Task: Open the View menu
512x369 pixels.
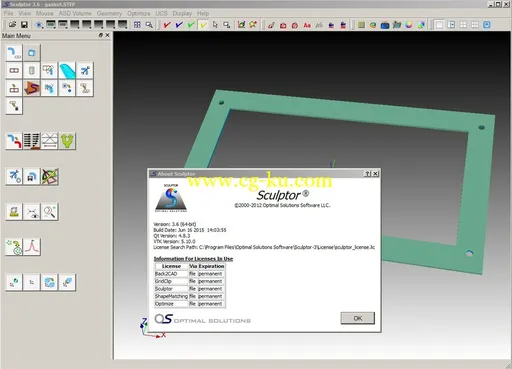Action: click(x=25, y=13)
